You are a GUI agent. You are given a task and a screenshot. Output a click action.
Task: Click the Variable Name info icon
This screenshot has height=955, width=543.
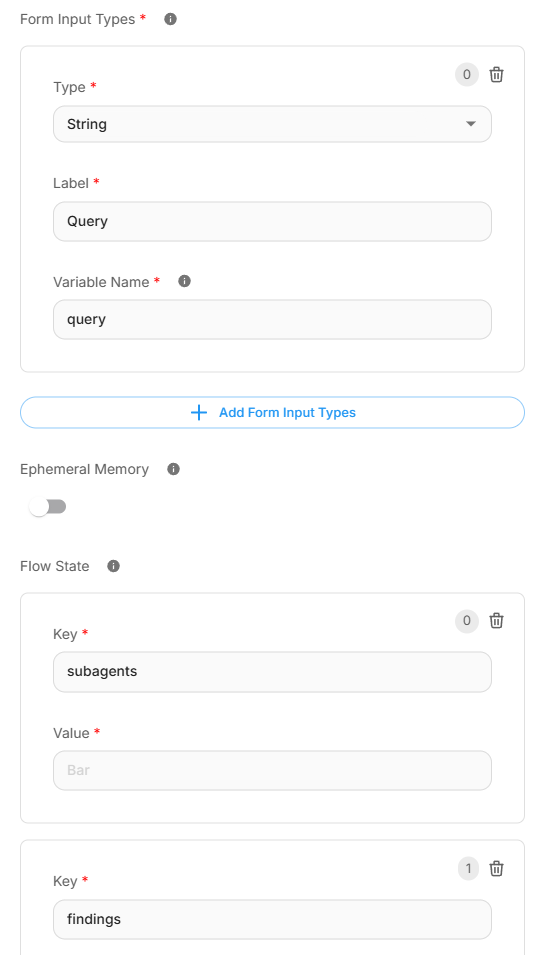[x=184, y=281]
